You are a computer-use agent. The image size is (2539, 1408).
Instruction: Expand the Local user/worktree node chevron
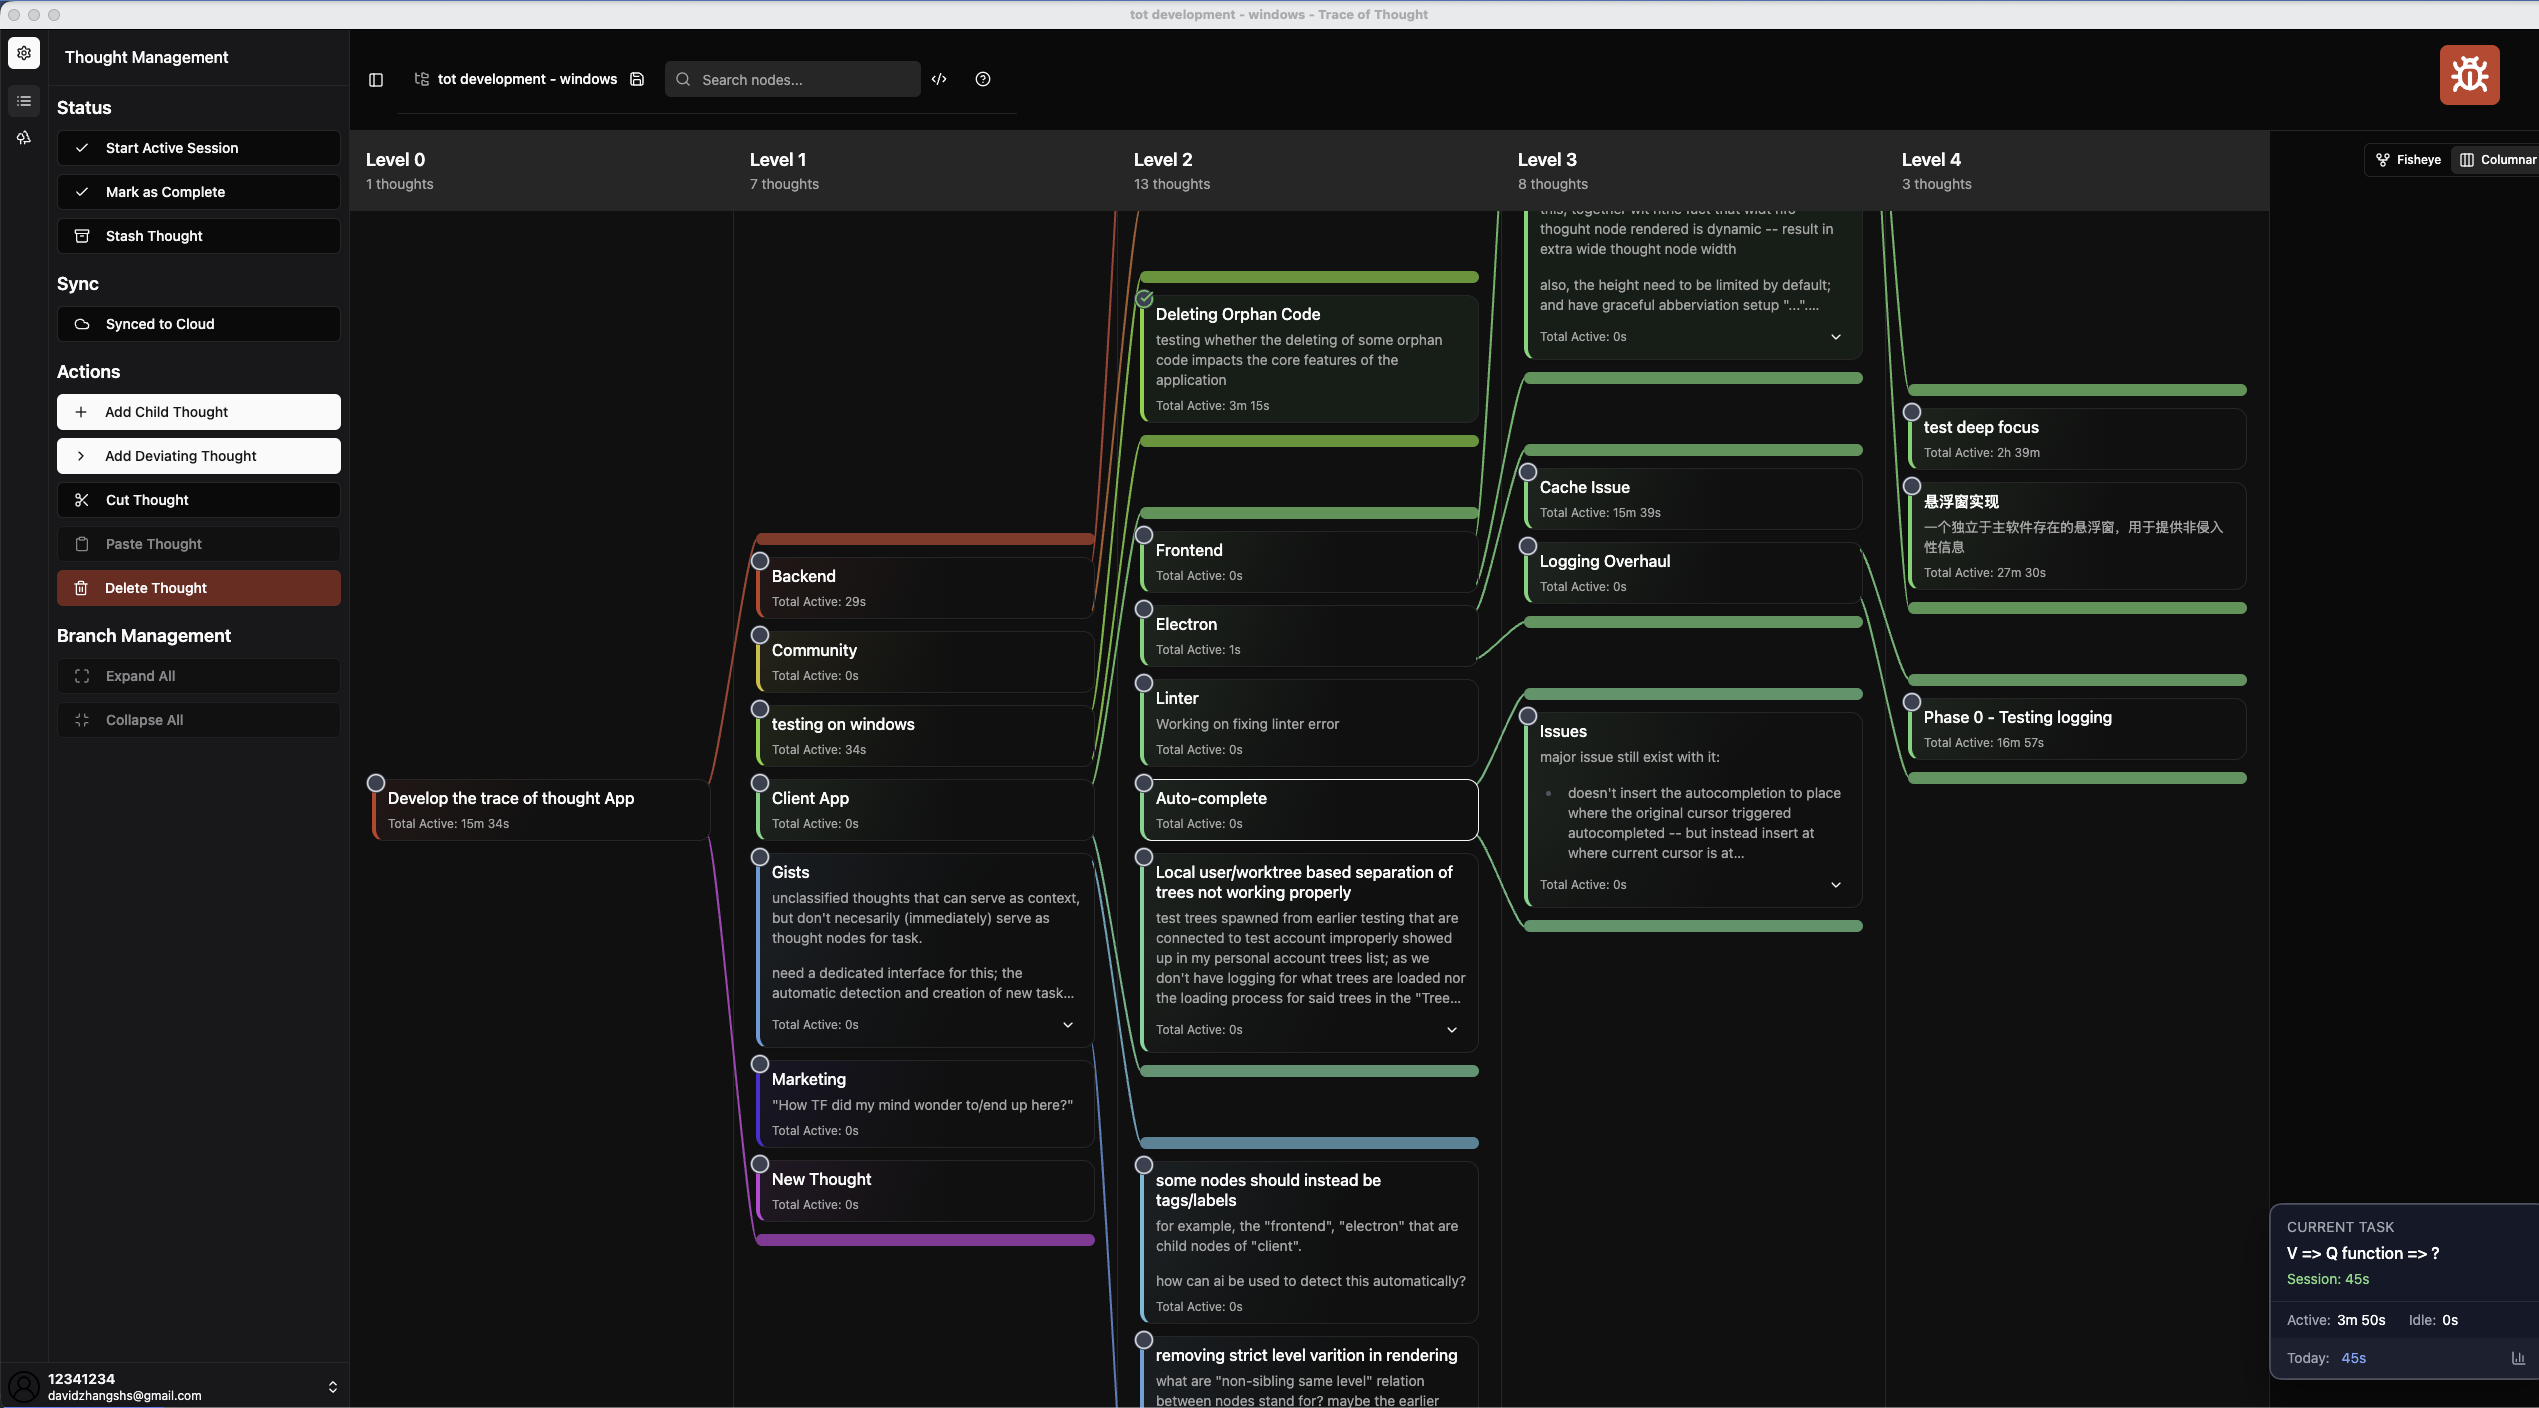pos(1452,1030)
